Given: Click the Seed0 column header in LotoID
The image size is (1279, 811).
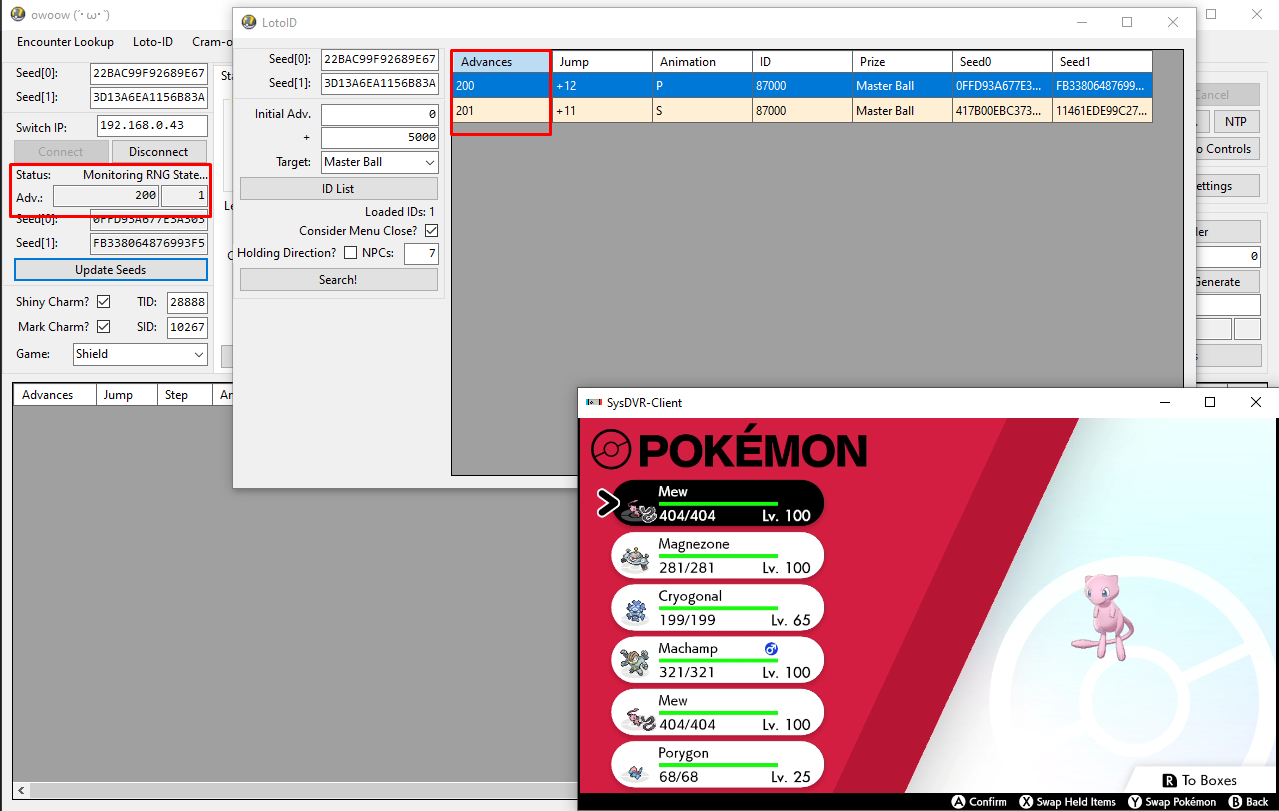Looking at the screenshot, I should click(x=1002, y=62).
